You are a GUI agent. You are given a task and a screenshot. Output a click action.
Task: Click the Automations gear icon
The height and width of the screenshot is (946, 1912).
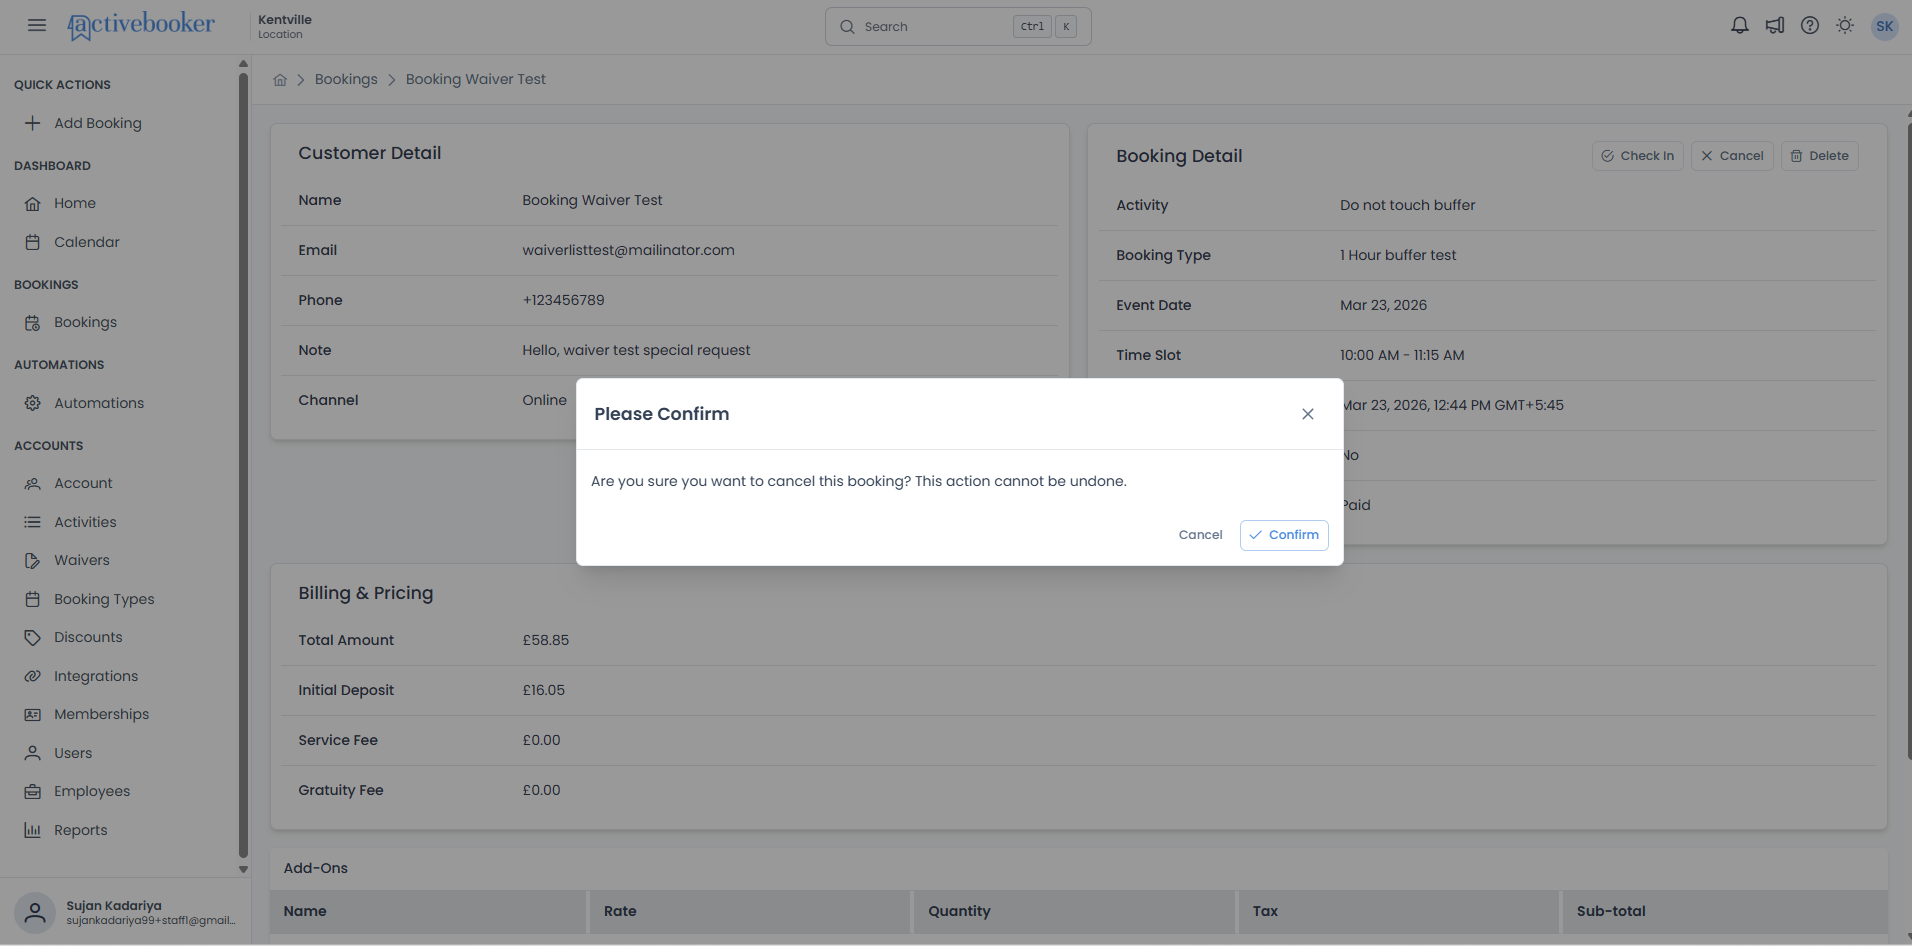coord(33,403)
